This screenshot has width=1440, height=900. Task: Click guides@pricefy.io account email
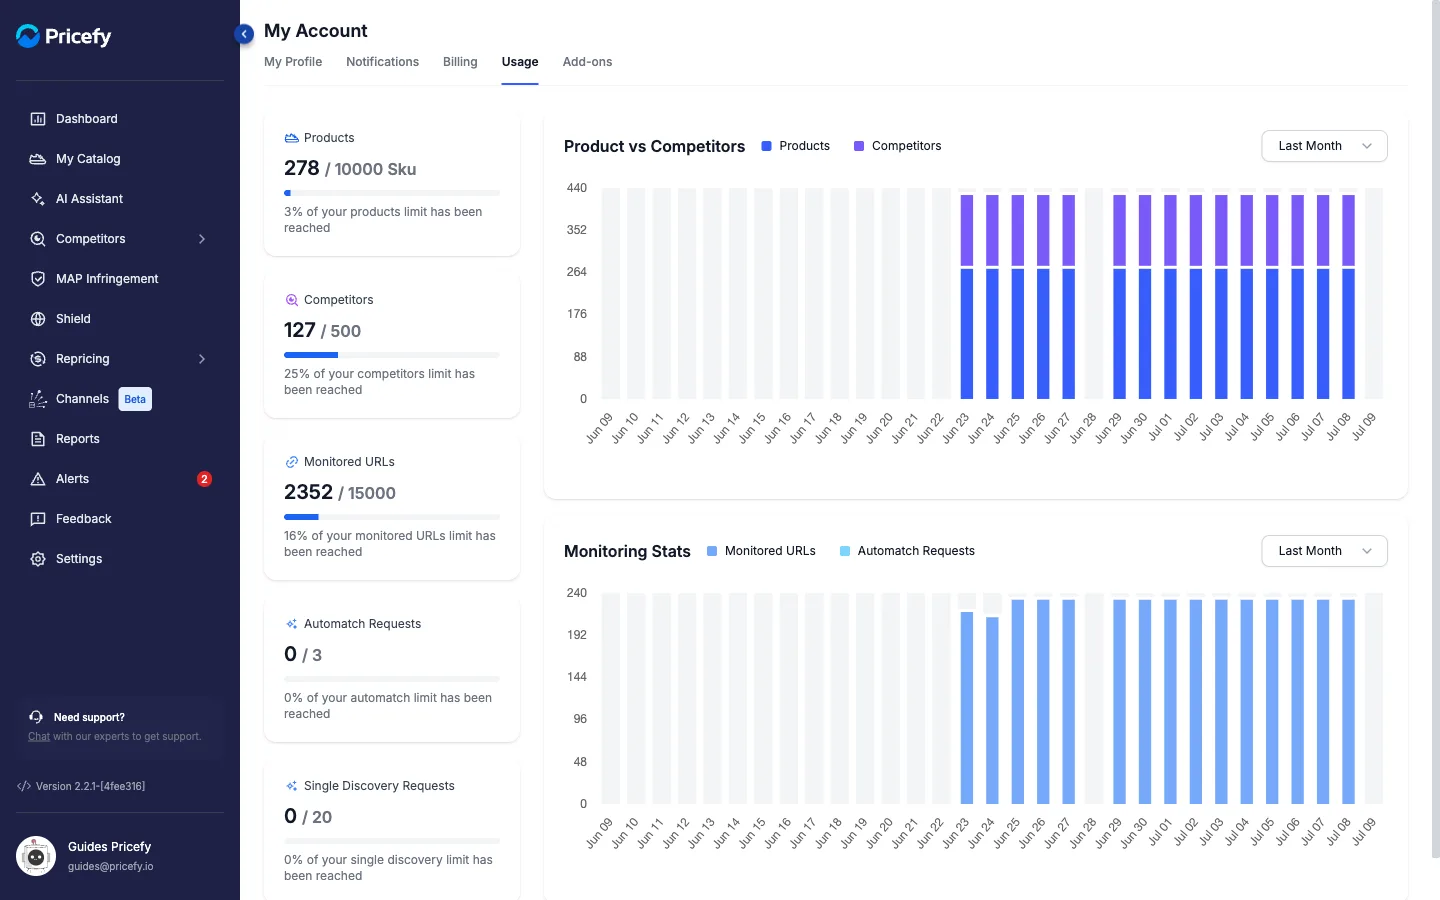(111, 867)
